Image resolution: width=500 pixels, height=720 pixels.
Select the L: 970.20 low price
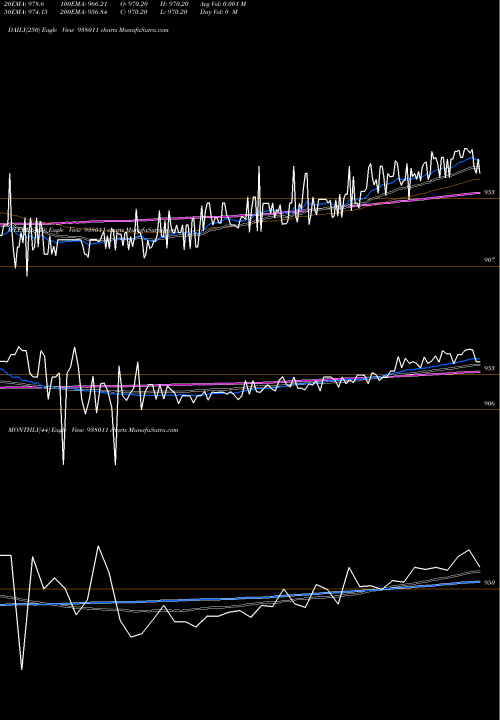coord(174,12)
